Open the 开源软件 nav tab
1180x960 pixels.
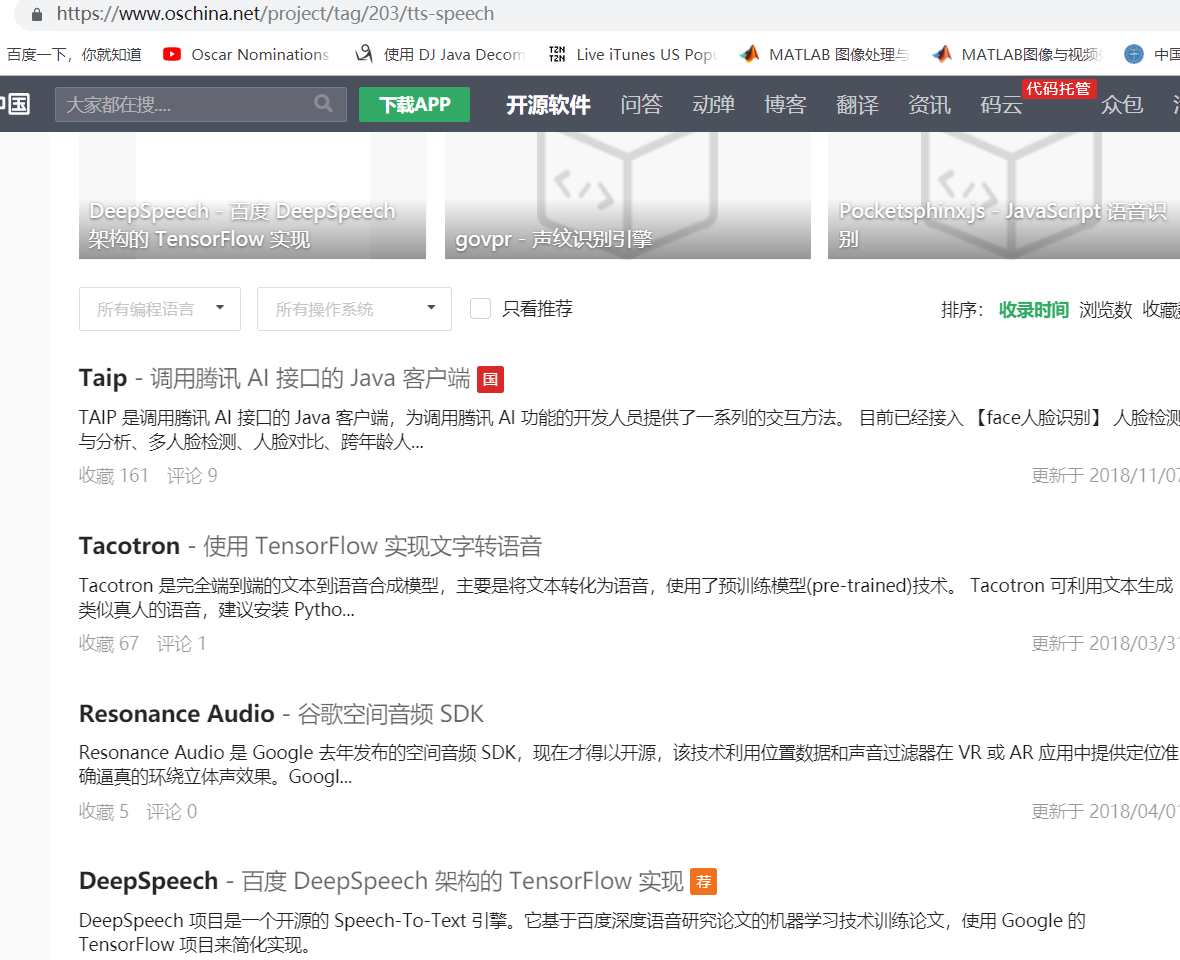548,105
